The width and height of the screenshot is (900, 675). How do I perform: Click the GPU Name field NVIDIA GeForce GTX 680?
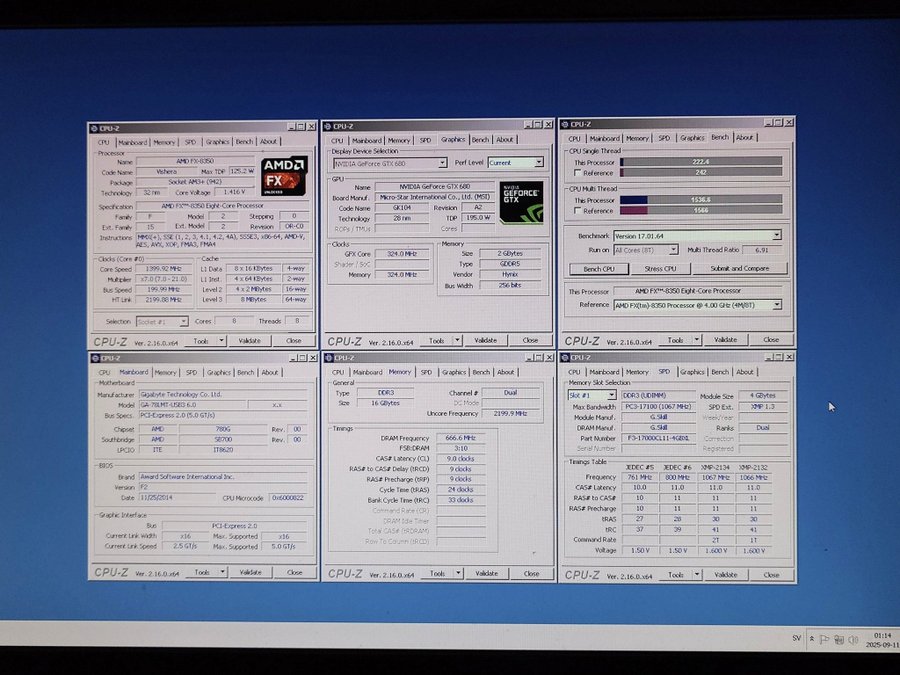tap(435, 187)
